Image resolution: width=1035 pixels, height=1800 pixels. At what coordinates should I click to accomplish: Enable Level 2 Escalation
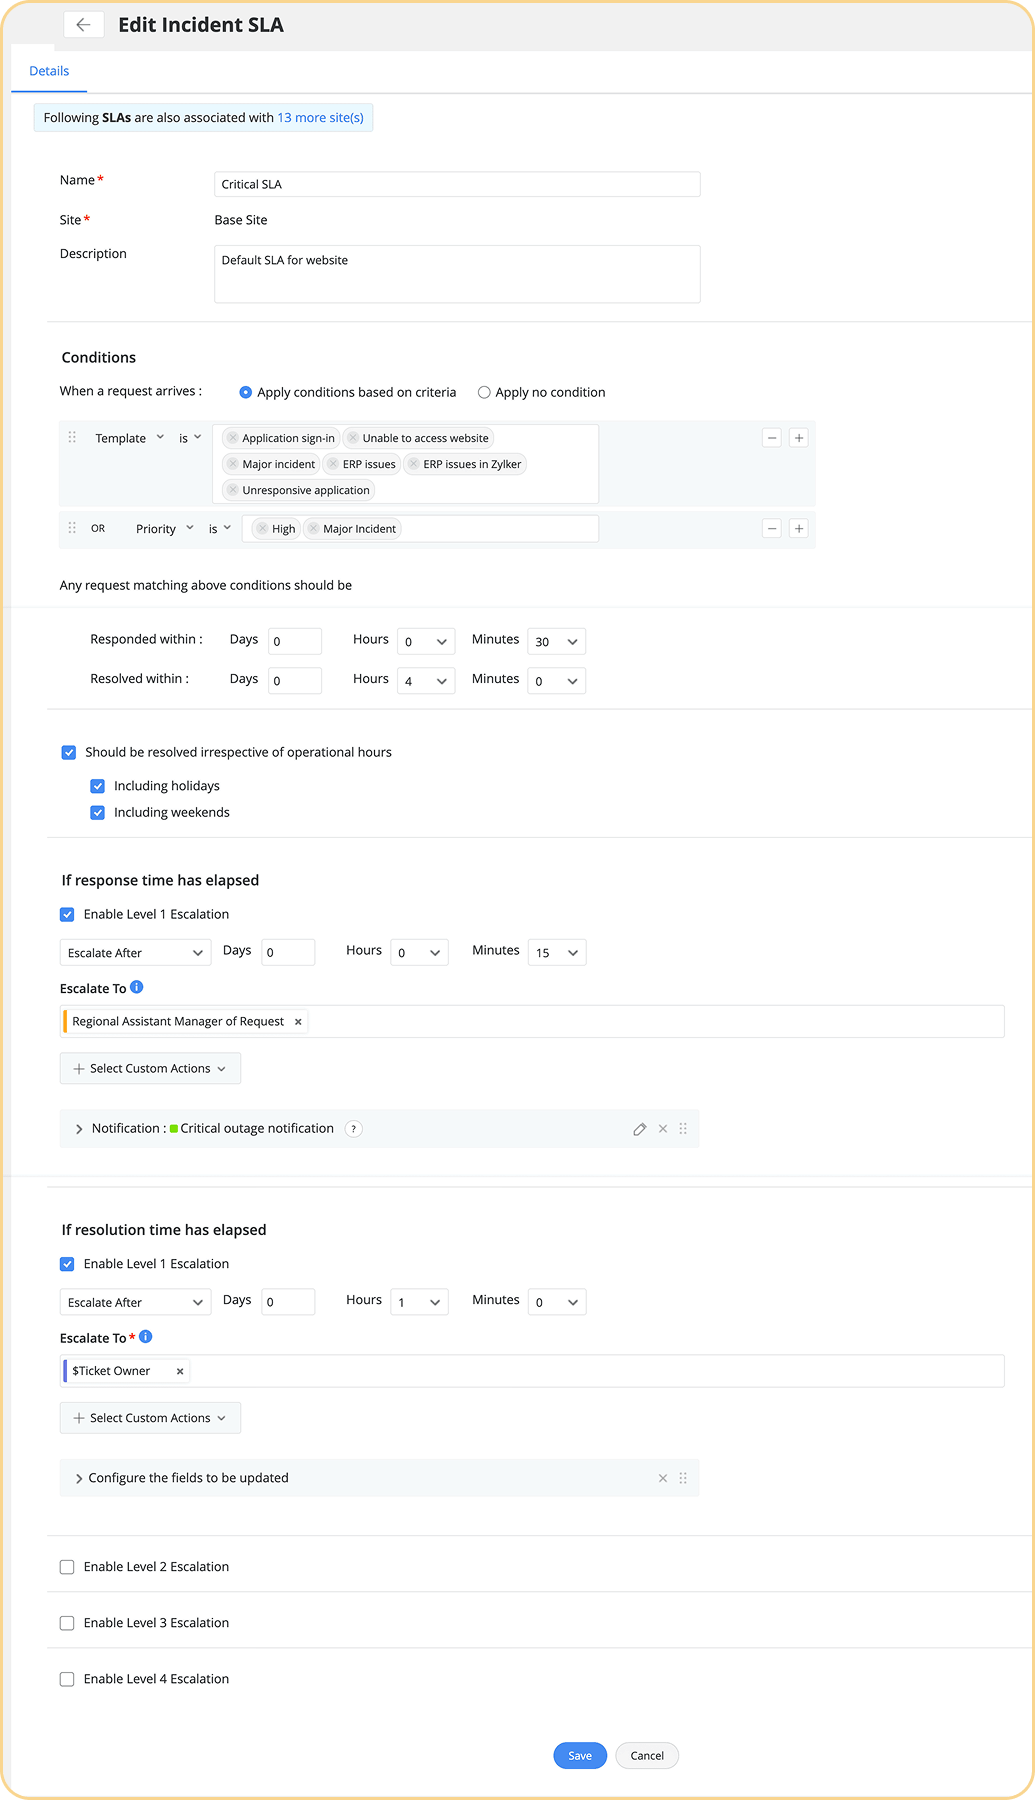pos(67,1567)
